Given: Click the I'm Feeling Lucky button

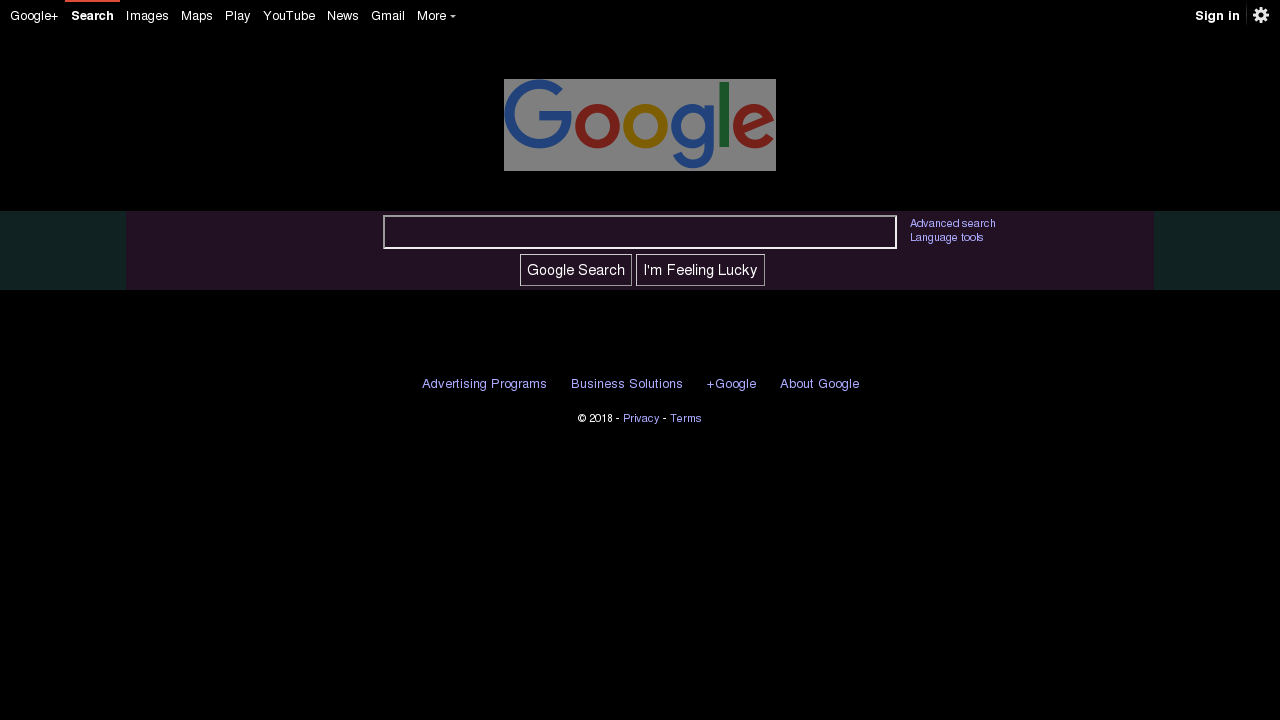Looking at the screenshot, I should click(700, 270).
